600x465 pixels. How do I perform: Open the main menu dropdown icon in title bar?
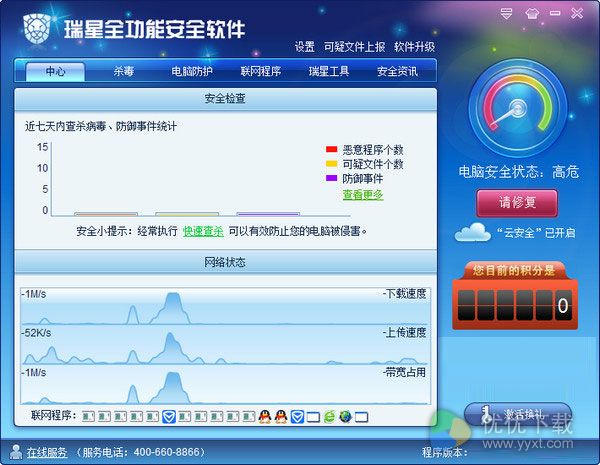tap(506, 14)
